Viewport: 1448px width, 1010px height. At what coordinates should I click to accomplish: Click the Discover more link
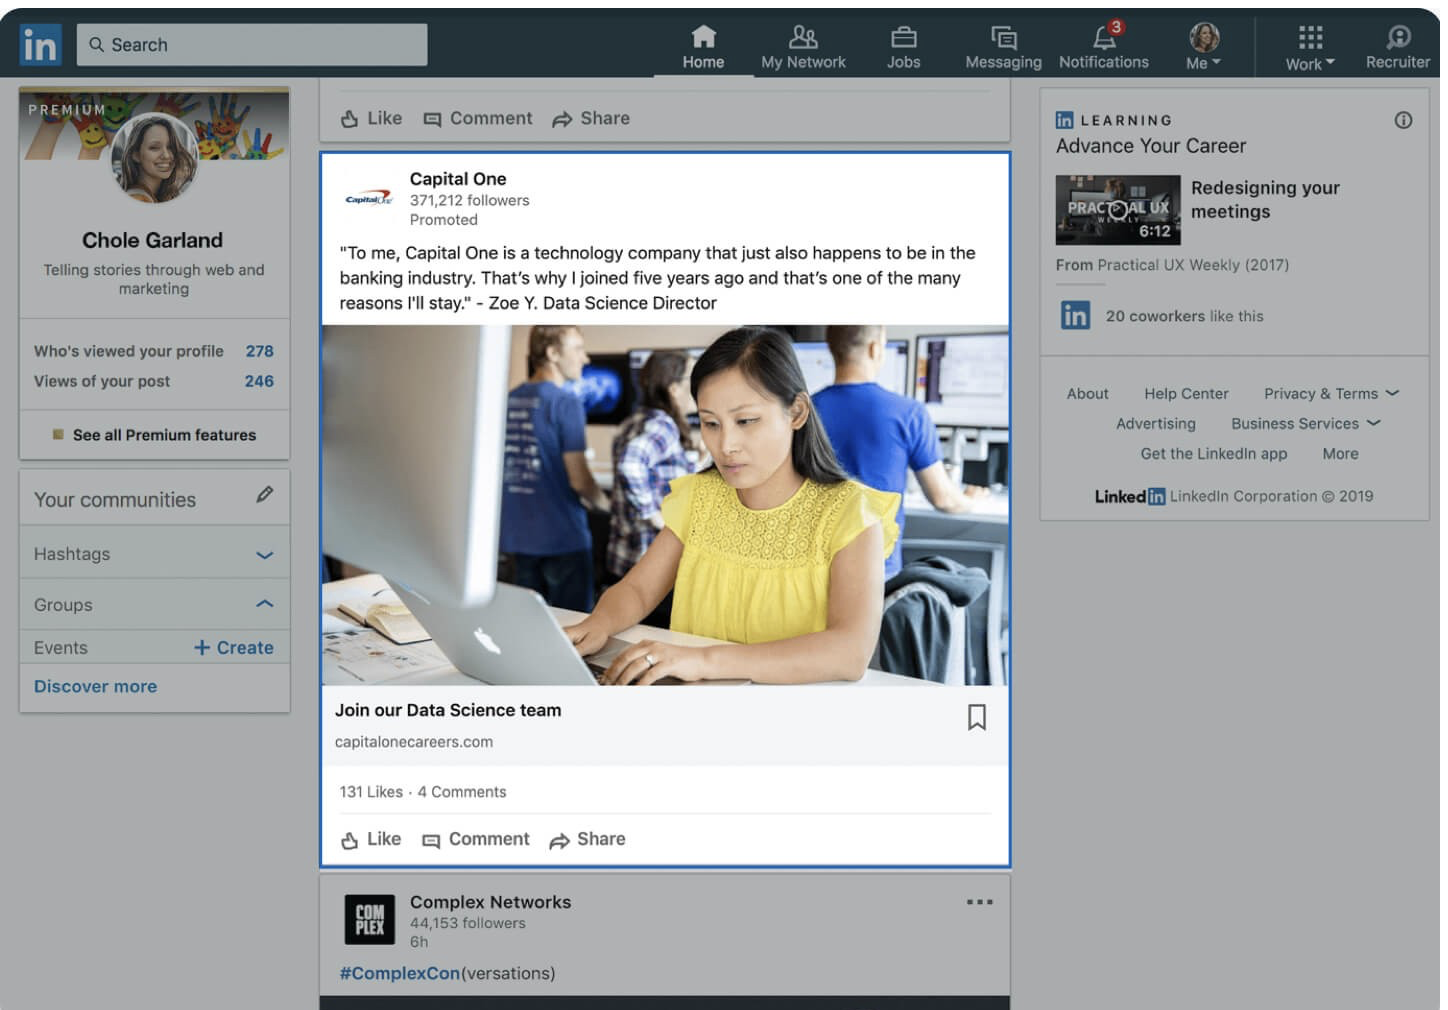(95, 687)
